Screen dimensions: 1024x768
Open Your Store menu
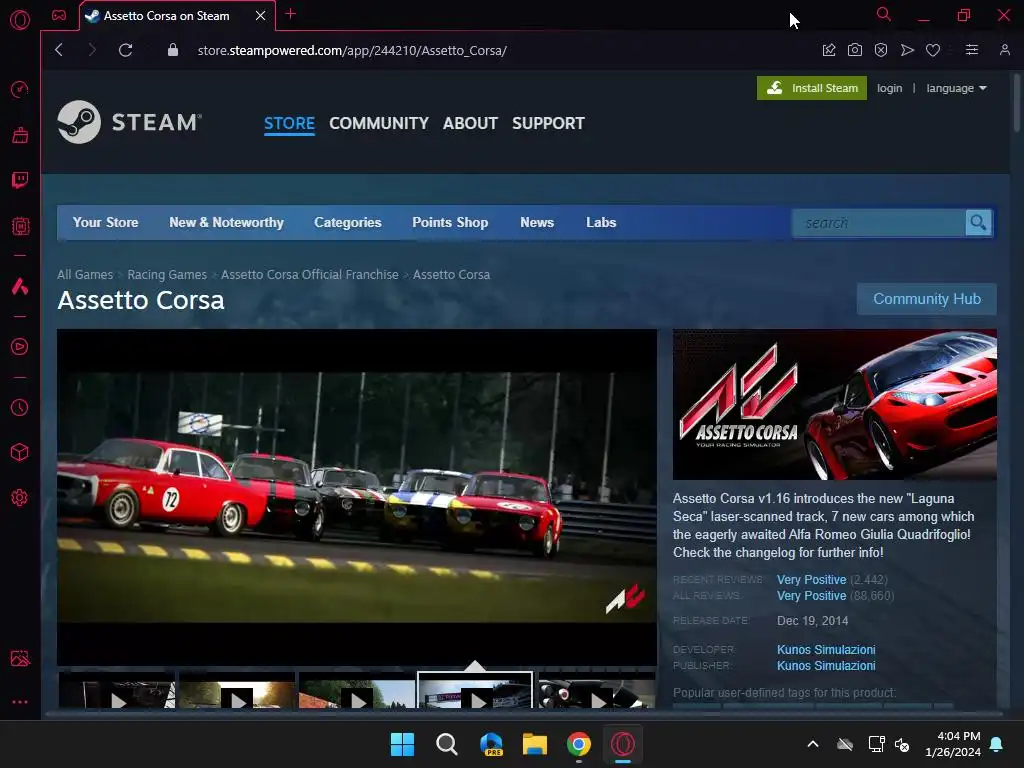click(105, 223)
